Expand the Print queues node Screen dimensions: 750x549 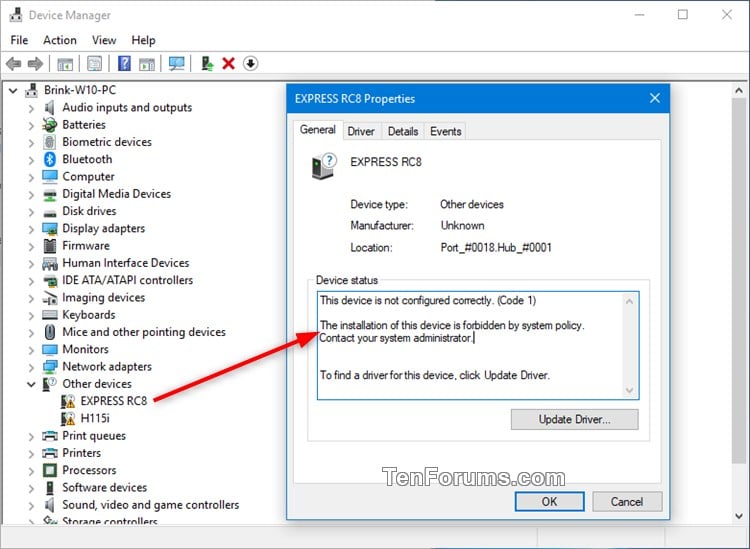31,437
